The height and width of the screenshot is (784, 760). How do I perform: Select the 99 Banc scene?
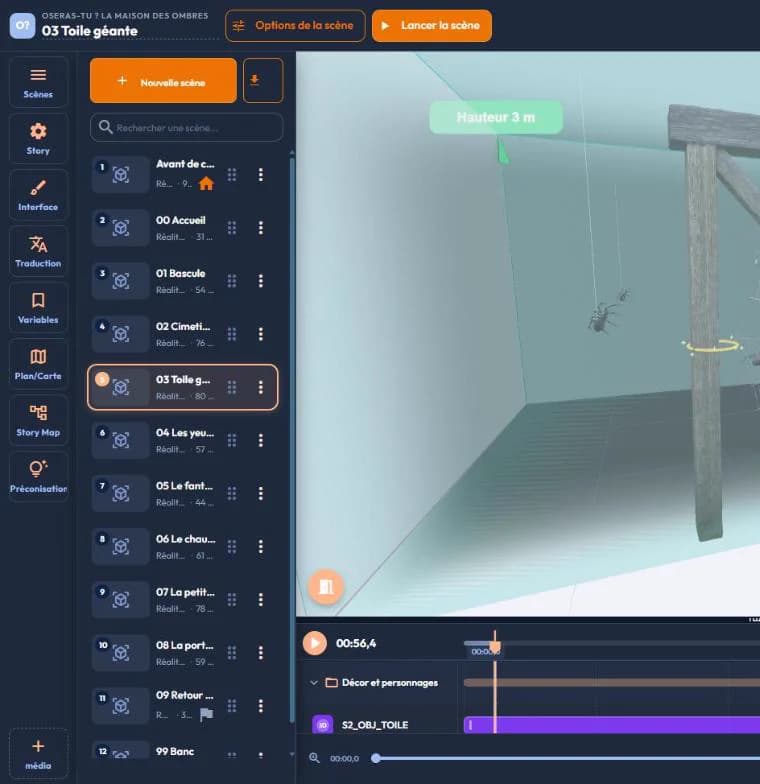click(183, 750)
